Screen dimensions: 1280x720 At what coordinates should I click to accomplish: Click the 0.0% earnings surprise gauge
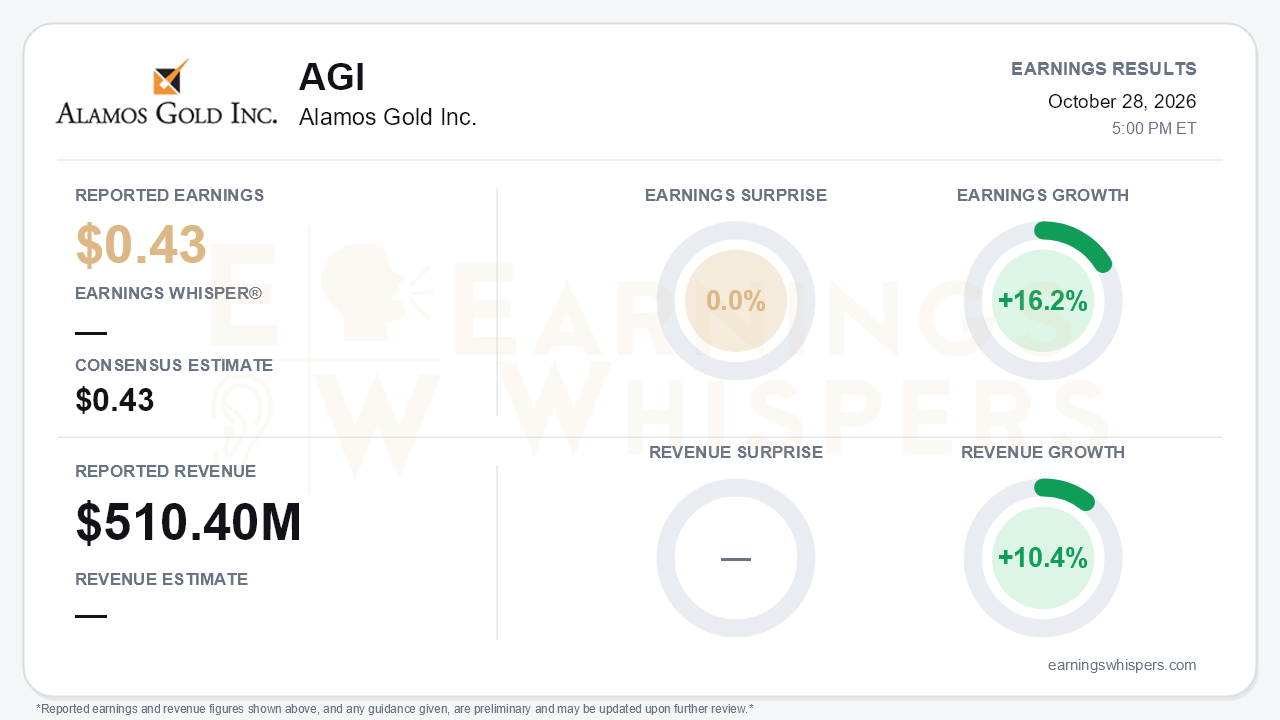coord(736,301)
